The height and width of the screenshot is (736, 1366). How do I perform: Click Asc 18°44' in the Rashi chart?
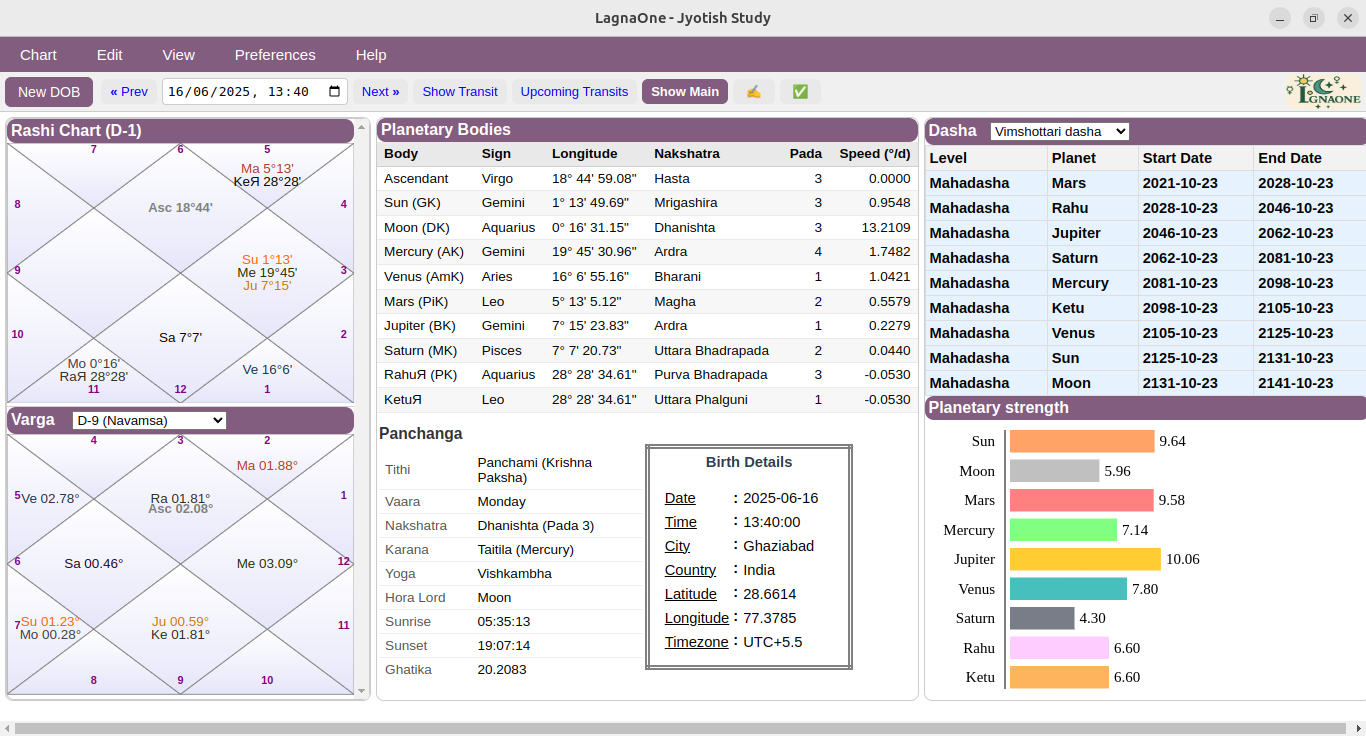pyautogui.click(x=180, y=208)
